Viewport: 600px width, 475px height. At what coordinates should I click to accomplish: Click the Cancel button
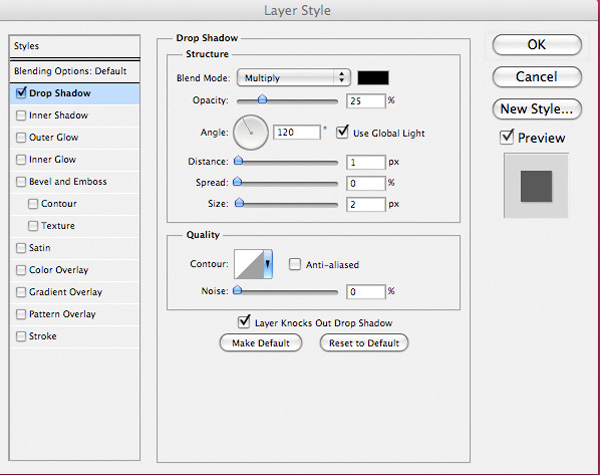click(537, 77)
